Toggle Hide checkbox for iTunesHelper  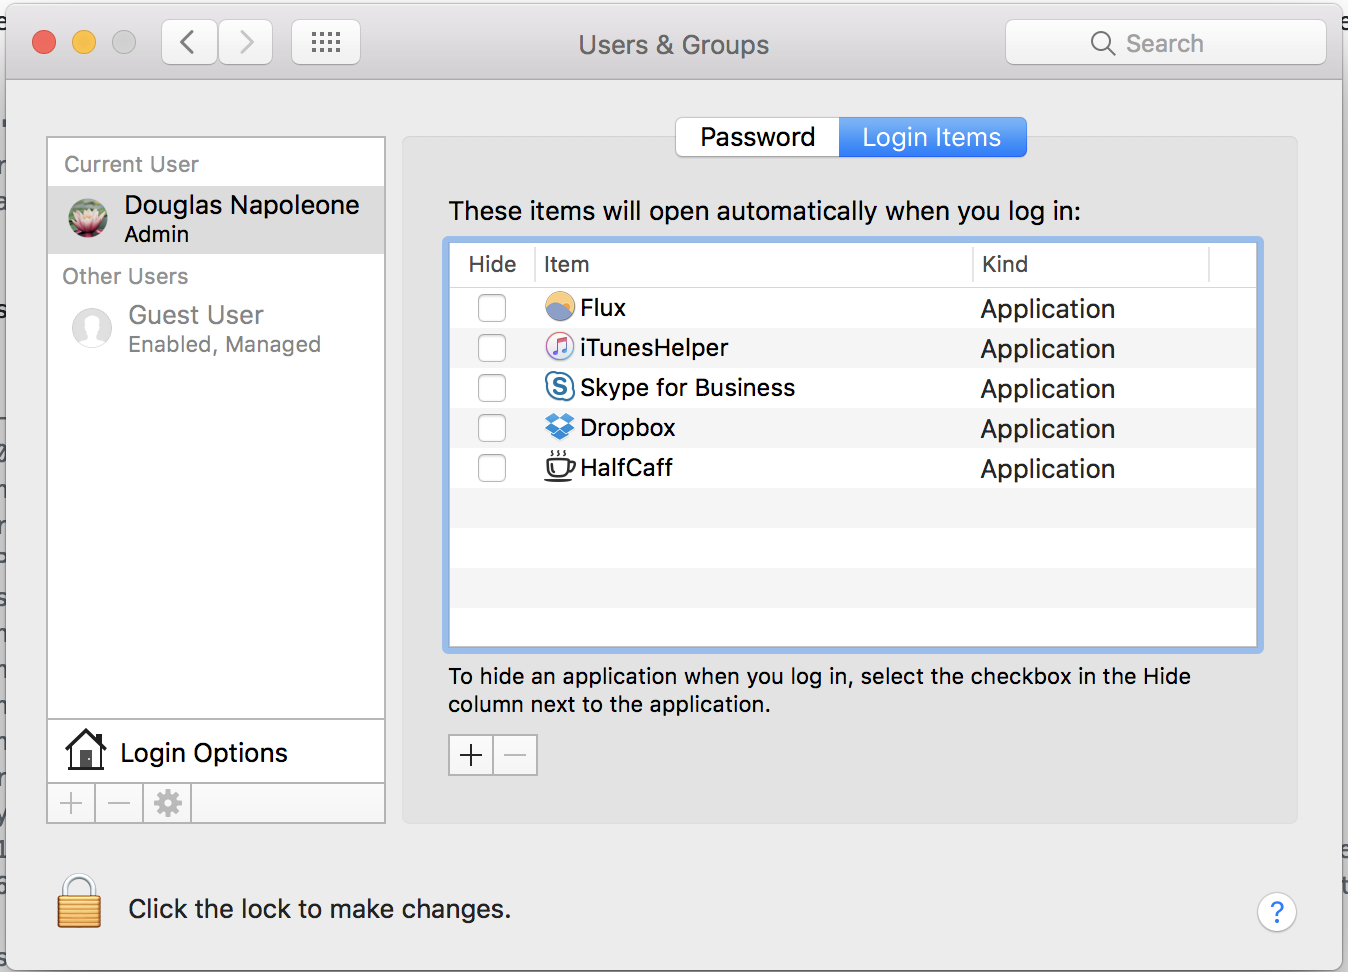click(492, 348)
